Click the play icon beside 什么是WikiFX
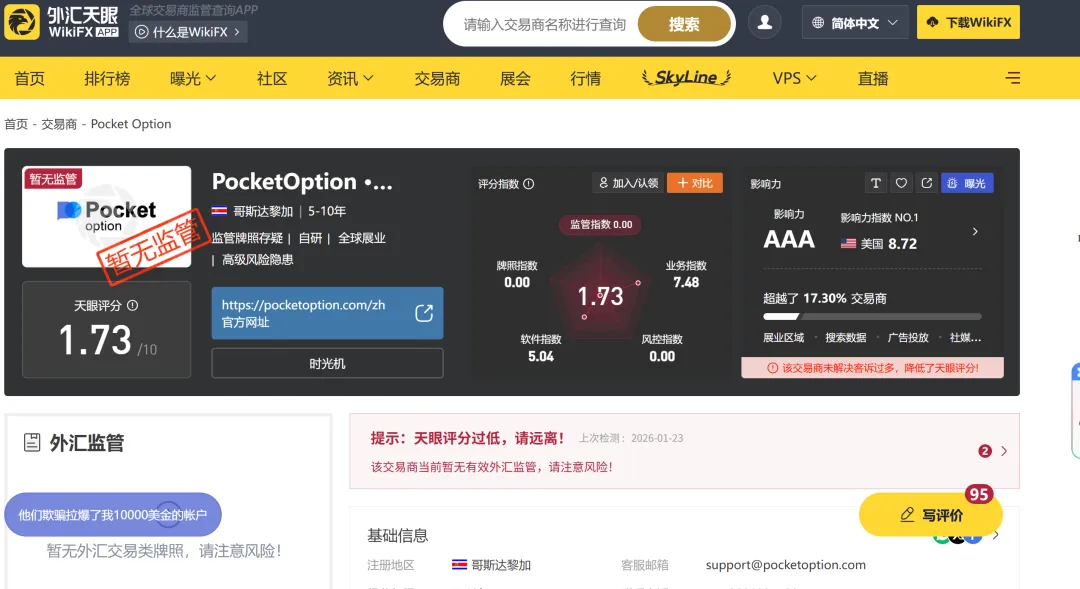The width and height of the screenshot is (1080, 589). pyautogui.click(x=141, y=32)
